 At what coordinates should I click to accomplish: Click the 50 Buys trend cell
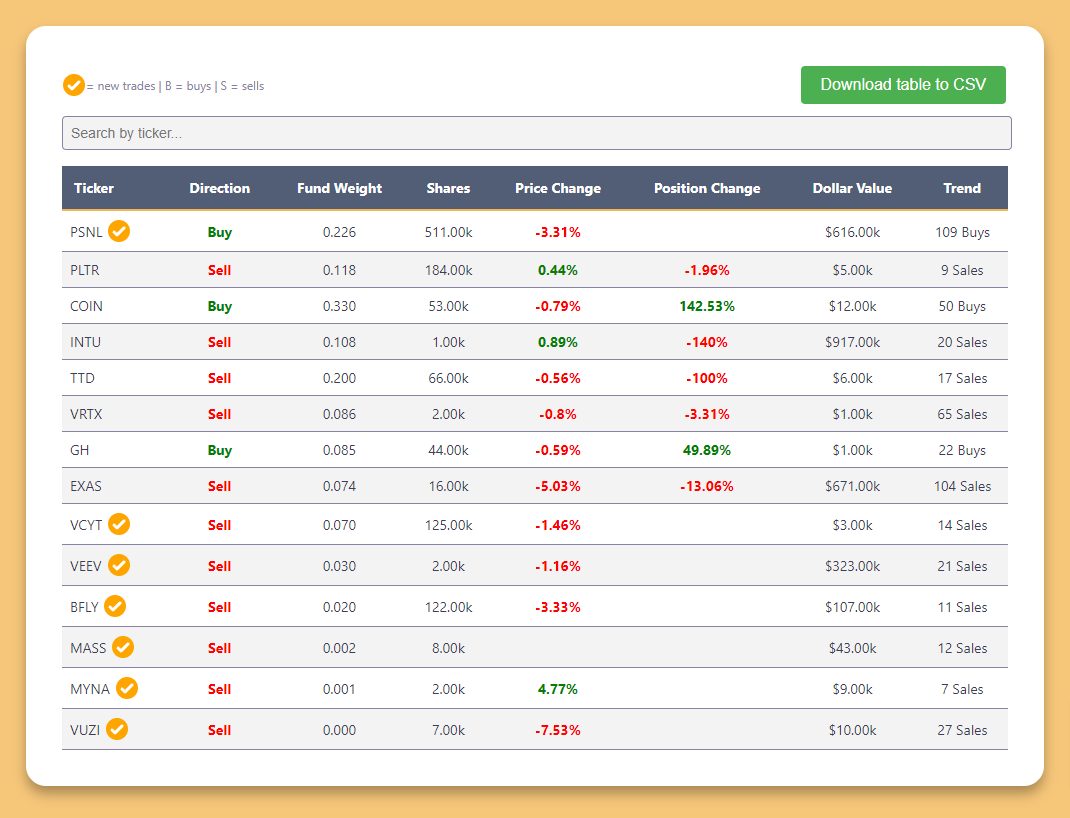pyautogui.click(x=962, y=306)
